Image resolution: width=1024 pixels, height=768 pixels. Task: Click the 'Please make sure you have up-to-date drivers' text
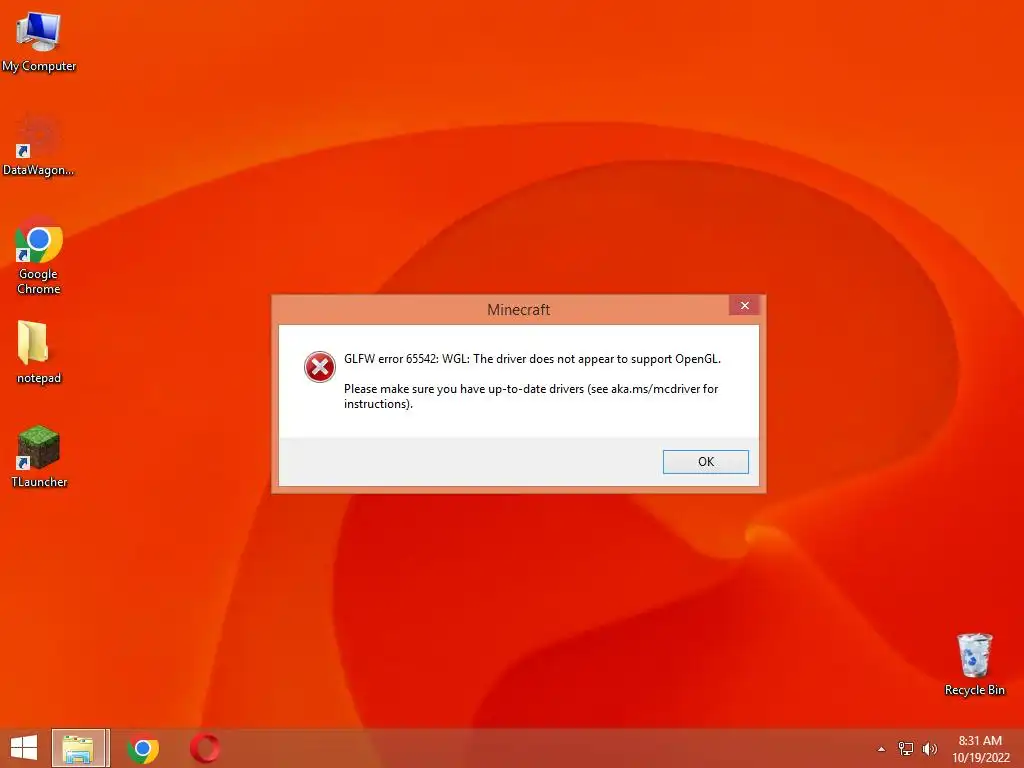pos(531,396)
